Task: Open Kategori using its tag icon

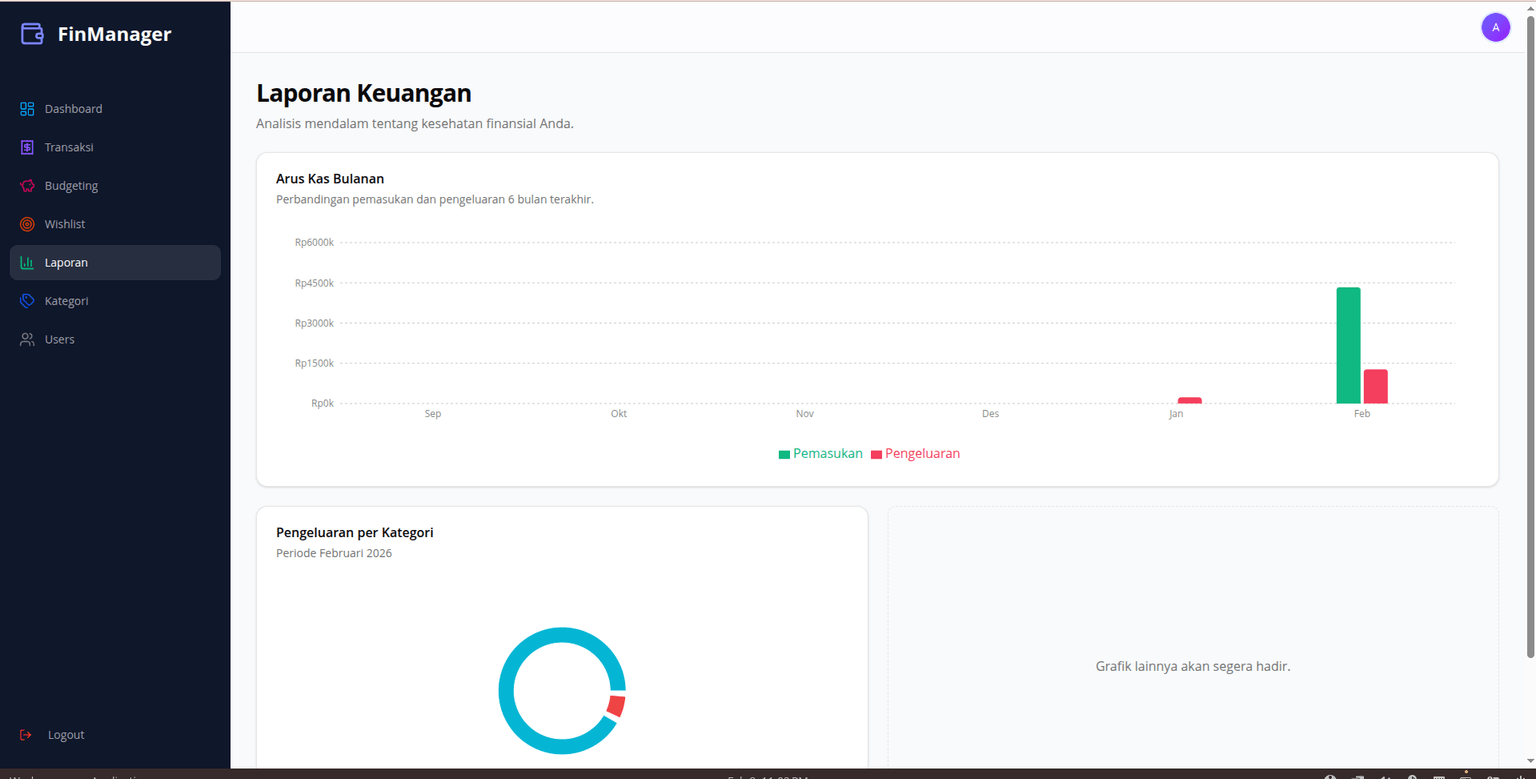Action: point(27,300)
